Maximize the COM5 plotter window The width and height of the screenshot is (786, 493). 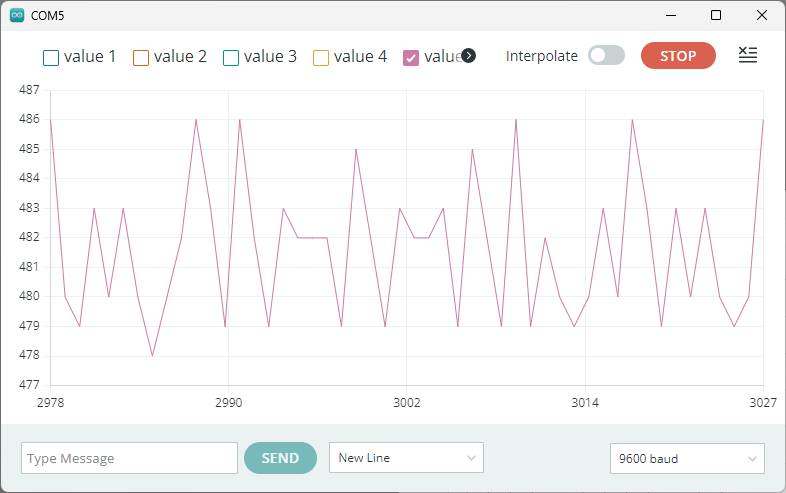716,16
